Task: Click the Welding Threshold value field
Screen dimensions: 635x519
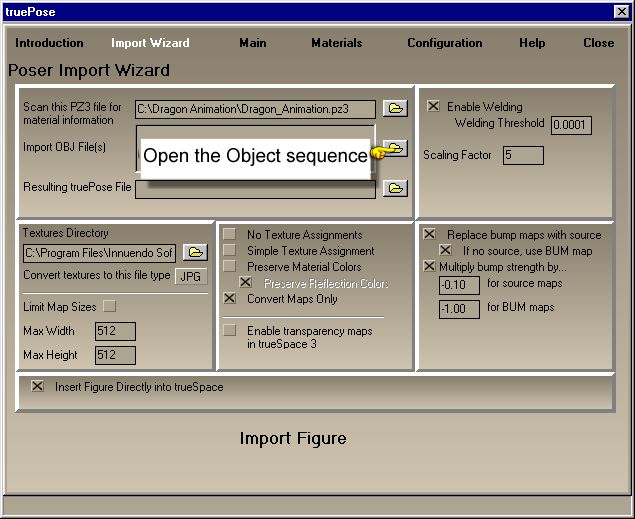Action: (x=571, y=125)
